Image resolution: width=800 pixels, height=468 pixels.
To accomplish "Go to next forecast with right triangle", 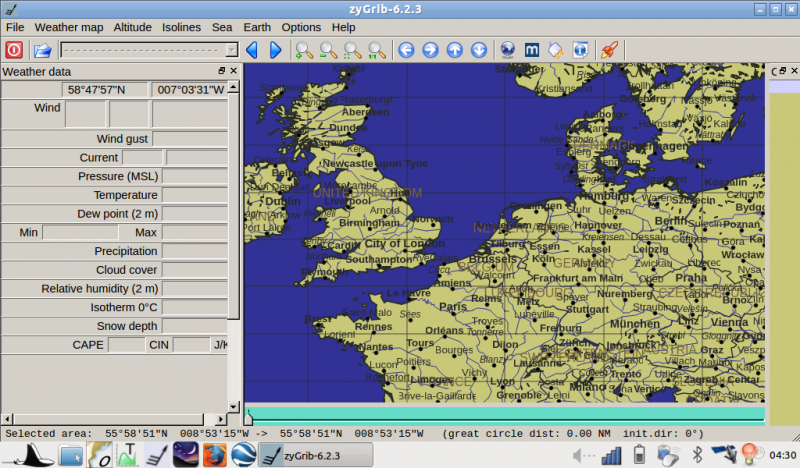I will [275, 49].
